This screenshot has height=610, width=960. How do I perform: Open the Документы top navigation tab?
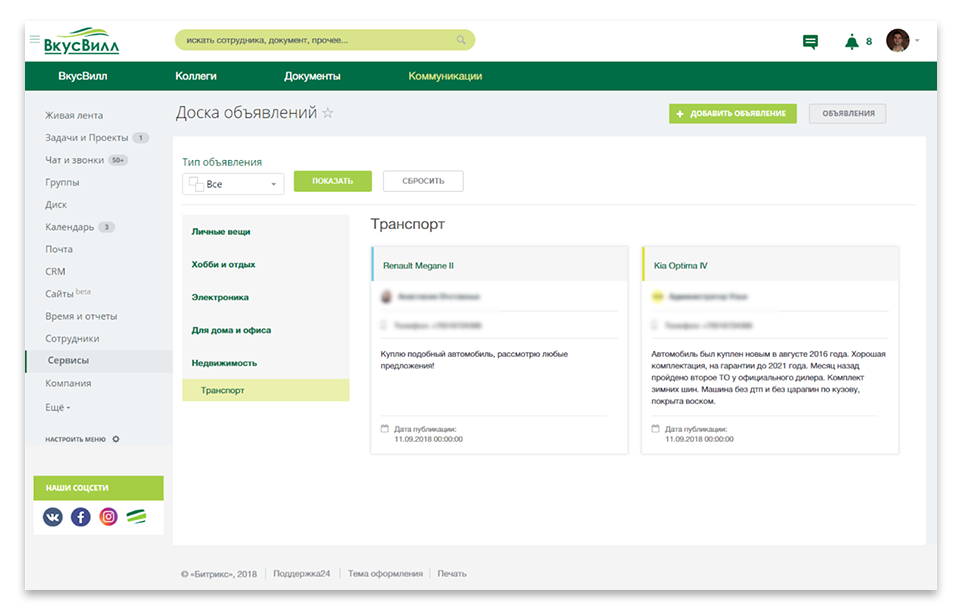312,76
